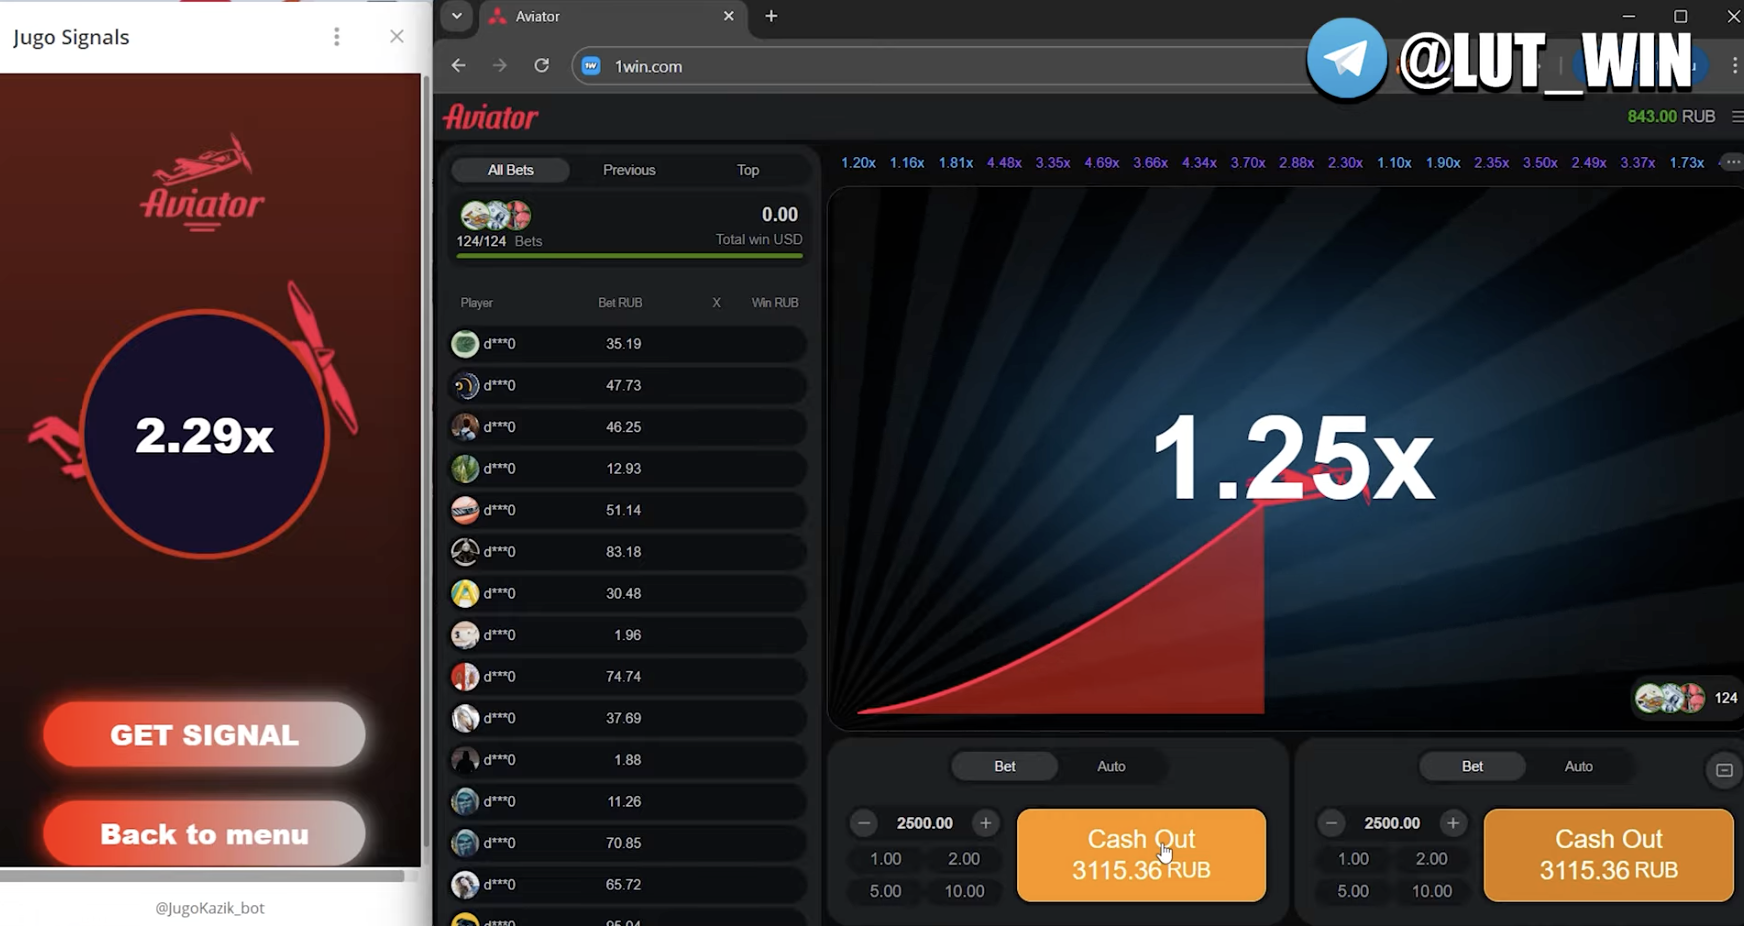Go forward in the browser
This screenshot has height=926, width=1744.
(x=500, y=66)
